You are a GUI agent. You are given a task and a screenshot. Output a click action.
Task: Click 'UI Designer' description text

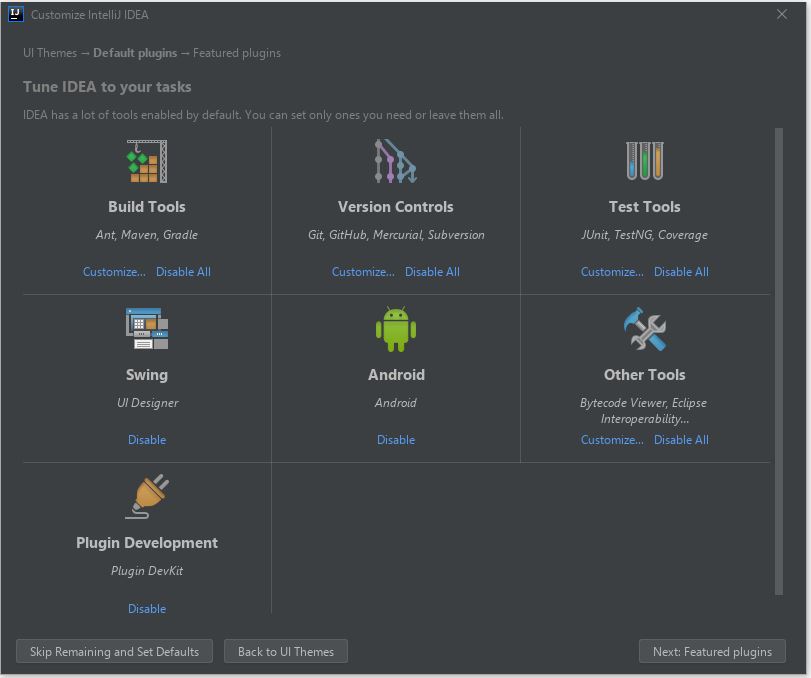pyautogui.click(x=147, y=403)
